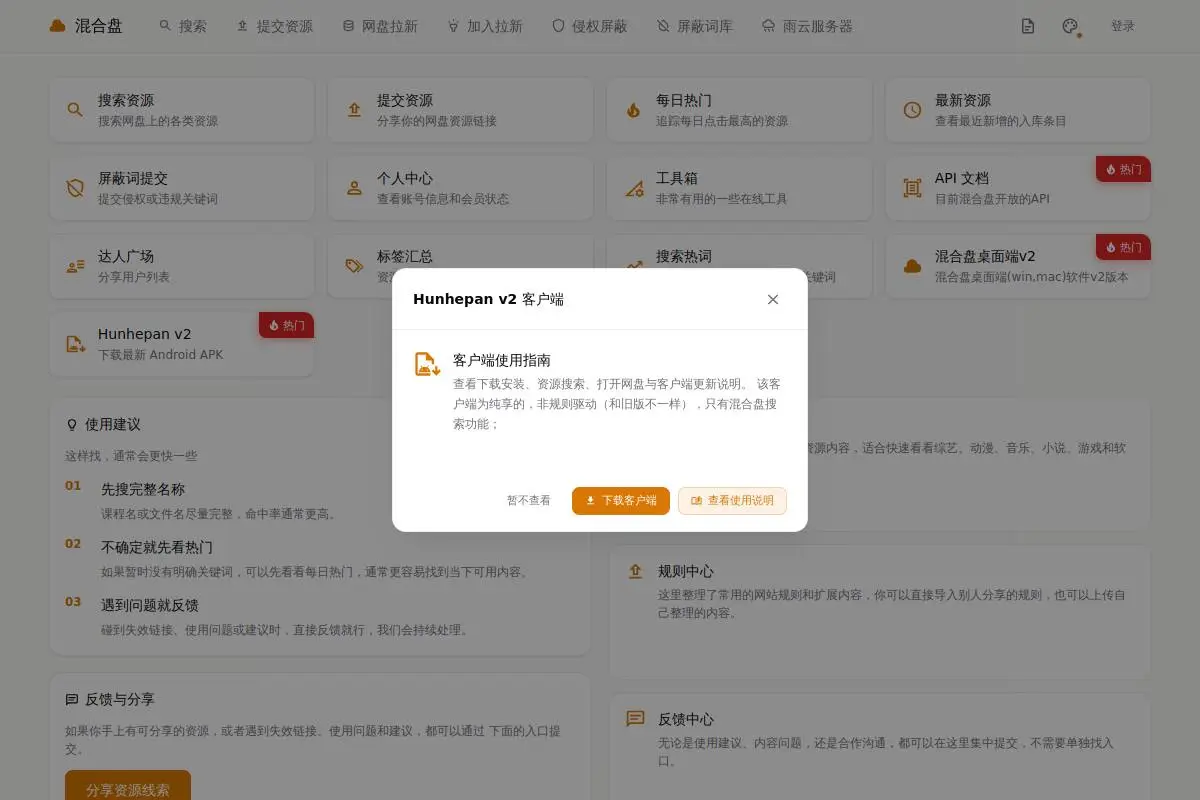Click the document icon in top bar
The height and width of the screenshot is (800, 1200).
click(x=1028, y=26)
